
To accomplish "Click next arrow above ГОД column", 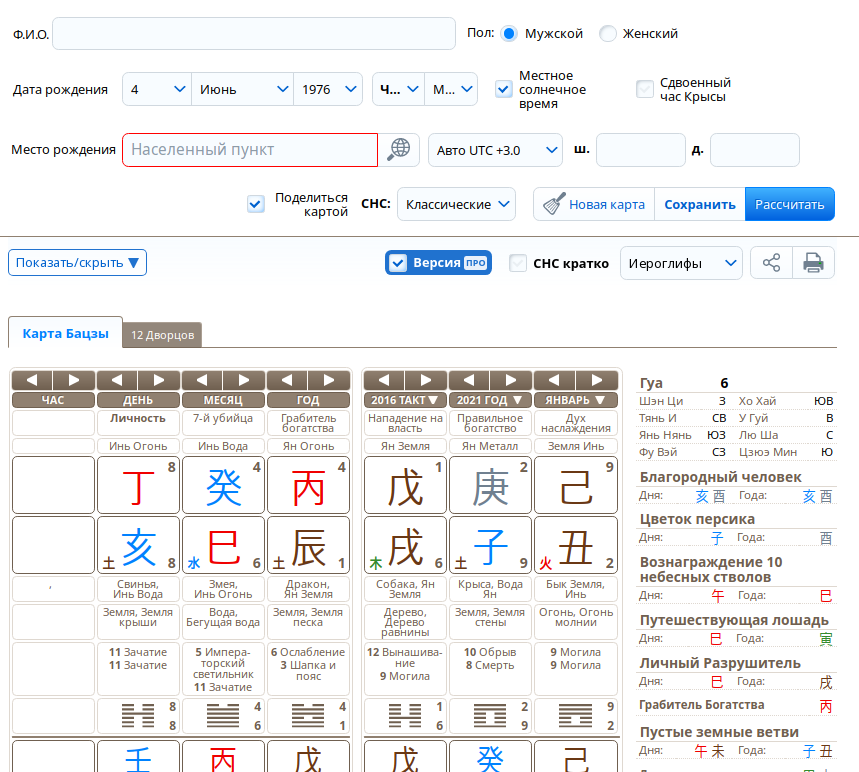I will [329, 380].
